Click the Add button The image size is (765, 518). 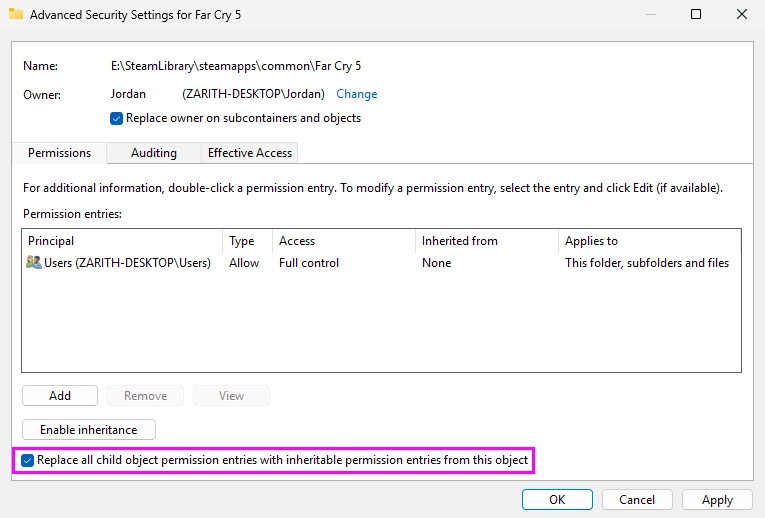click(x=60, y=396)
